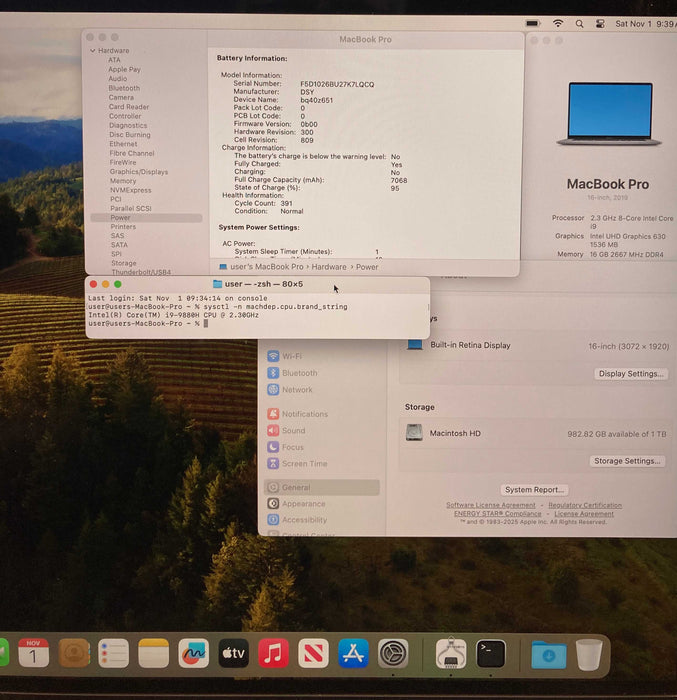This screenshot has width=677, height=700.
Task: Click Serial Number value F5D1026BU27K7LQCQ
Action: (337, 84)
